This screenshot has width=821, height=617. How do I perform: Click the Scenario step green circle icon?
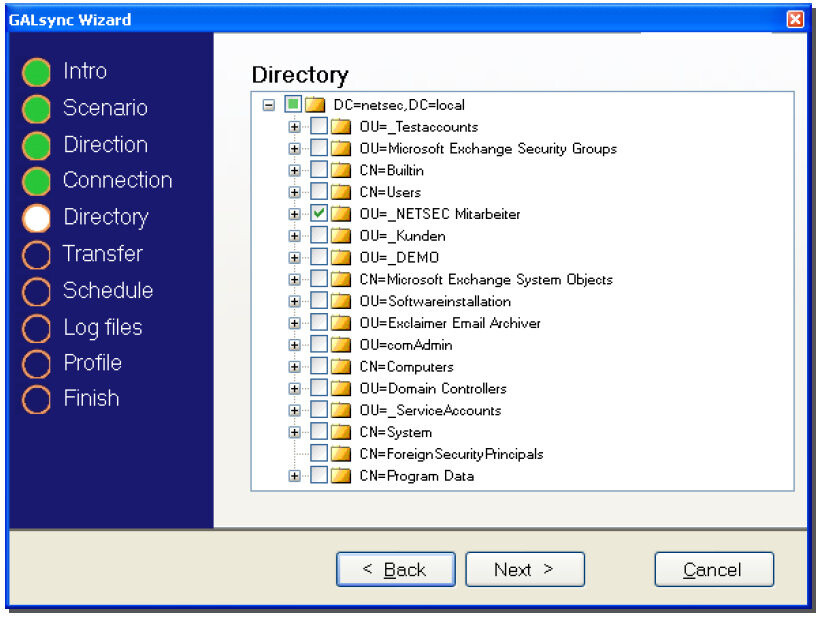(36, 109)
